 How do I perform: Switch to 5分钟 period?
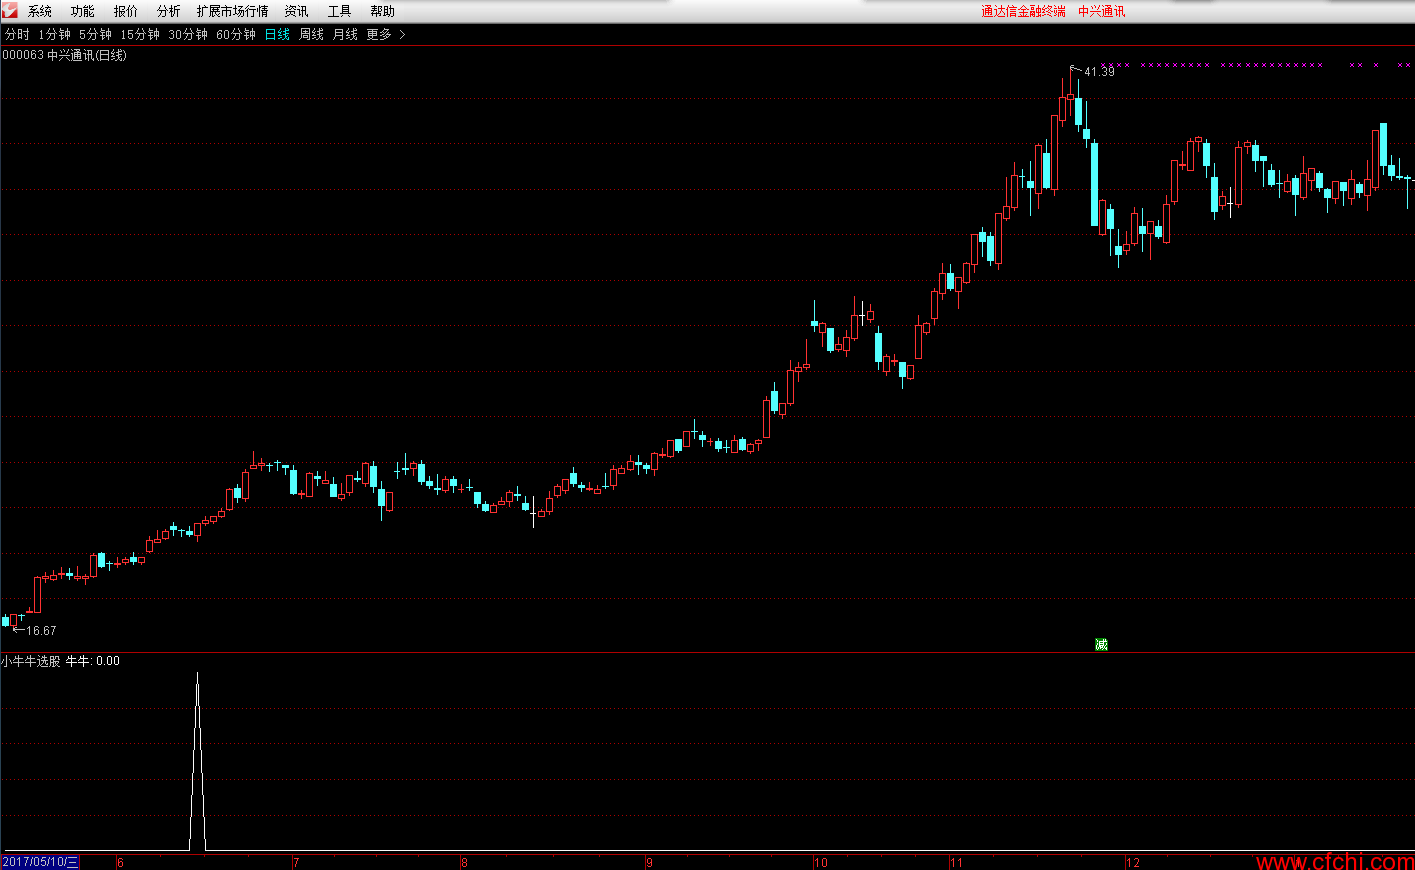coord(96,34)
